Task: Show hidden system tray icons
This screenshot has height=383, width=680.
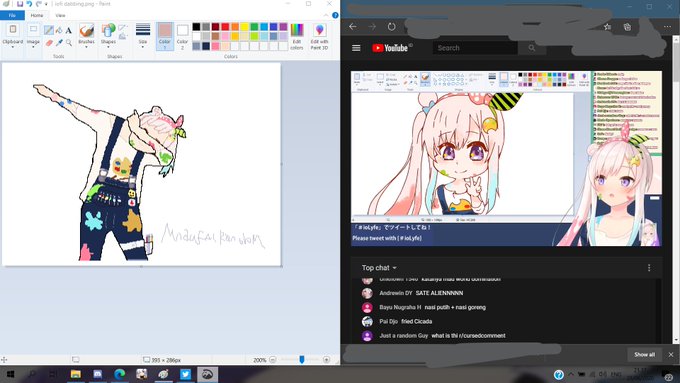Action: point(571,374)
